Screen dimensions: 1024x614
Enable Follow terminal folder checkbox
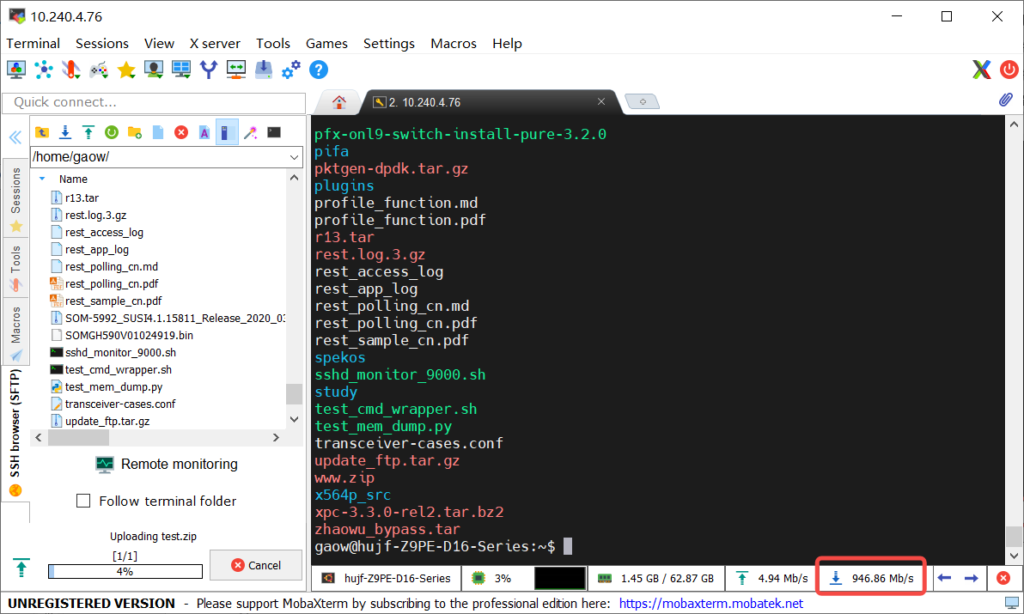[84, 501]
